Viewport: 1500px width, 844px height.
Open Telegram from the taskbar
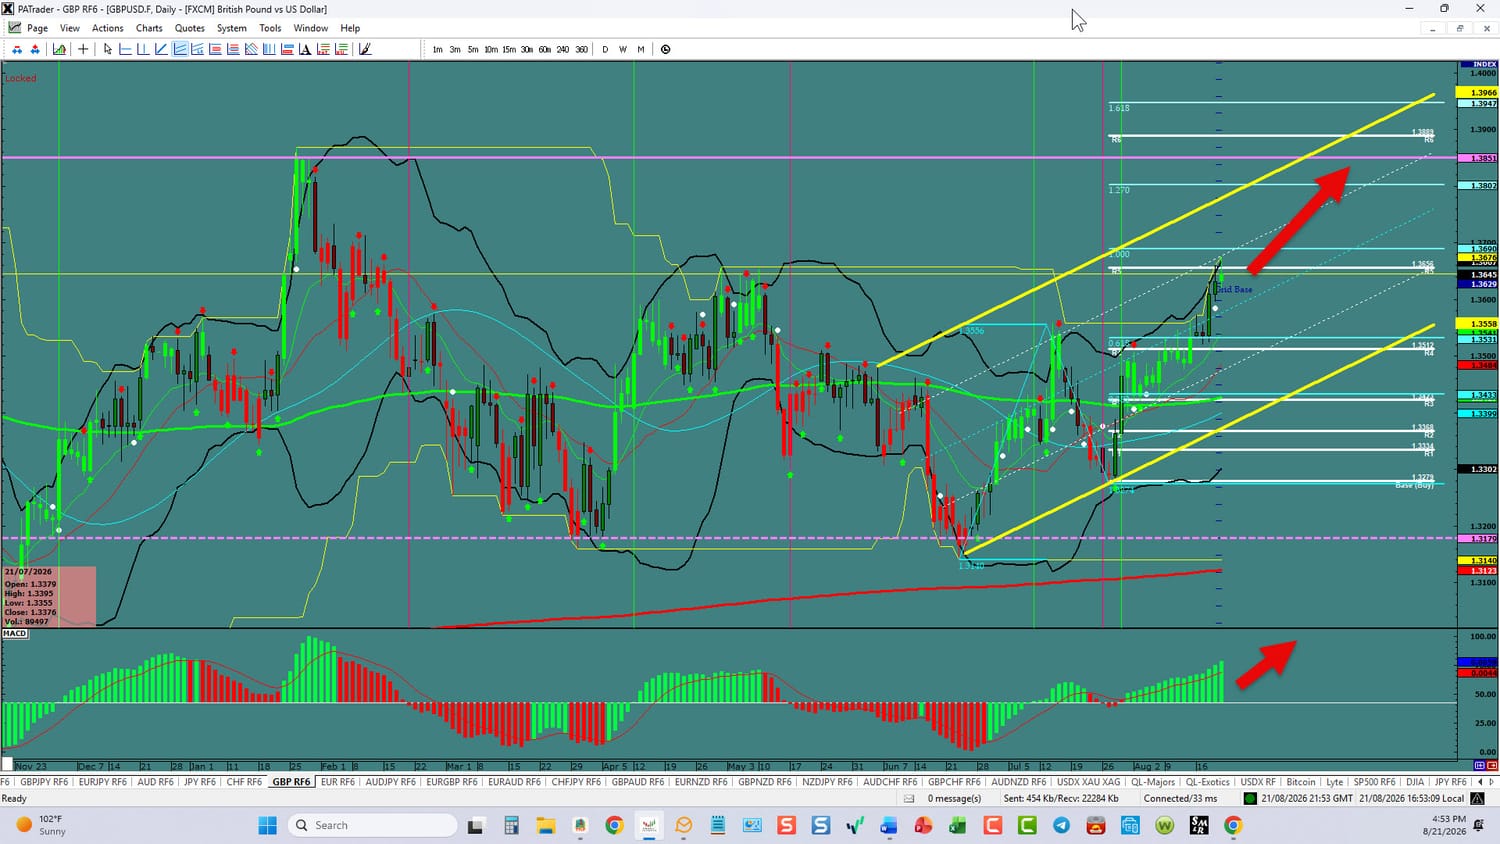point(1061,825)
